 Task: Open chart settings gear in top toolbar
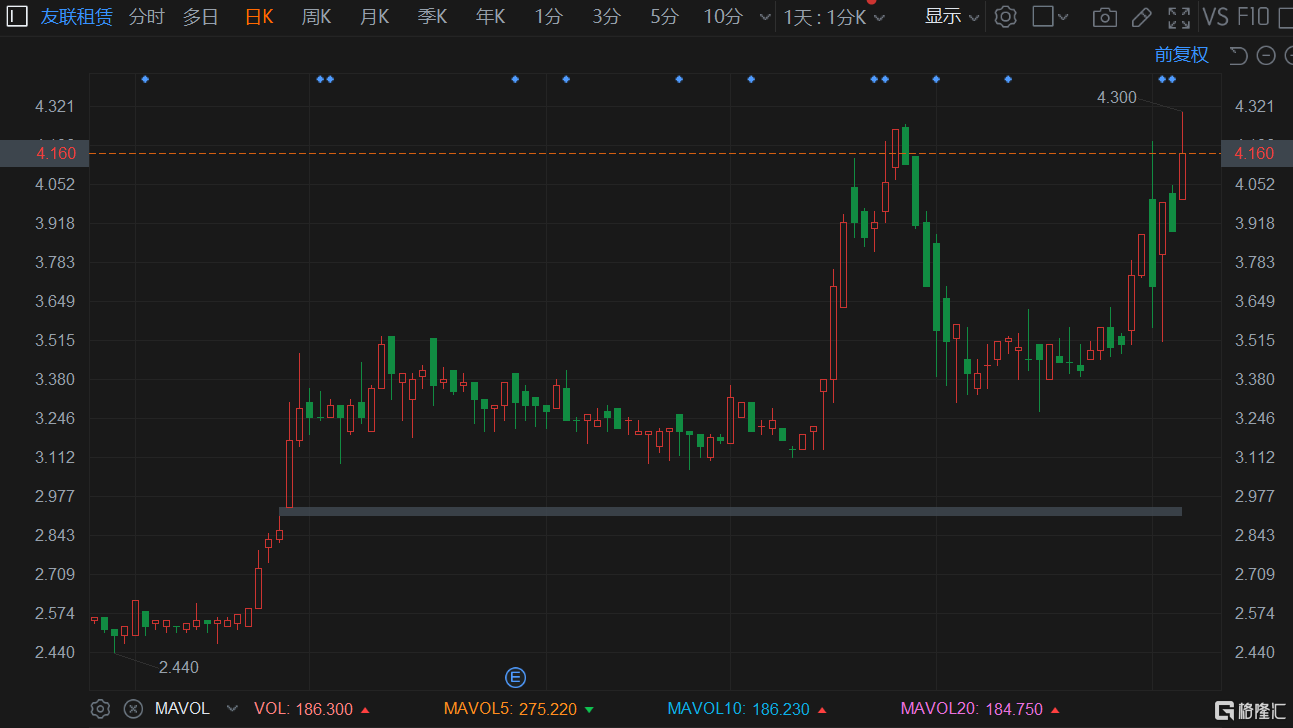[1006, 16]
